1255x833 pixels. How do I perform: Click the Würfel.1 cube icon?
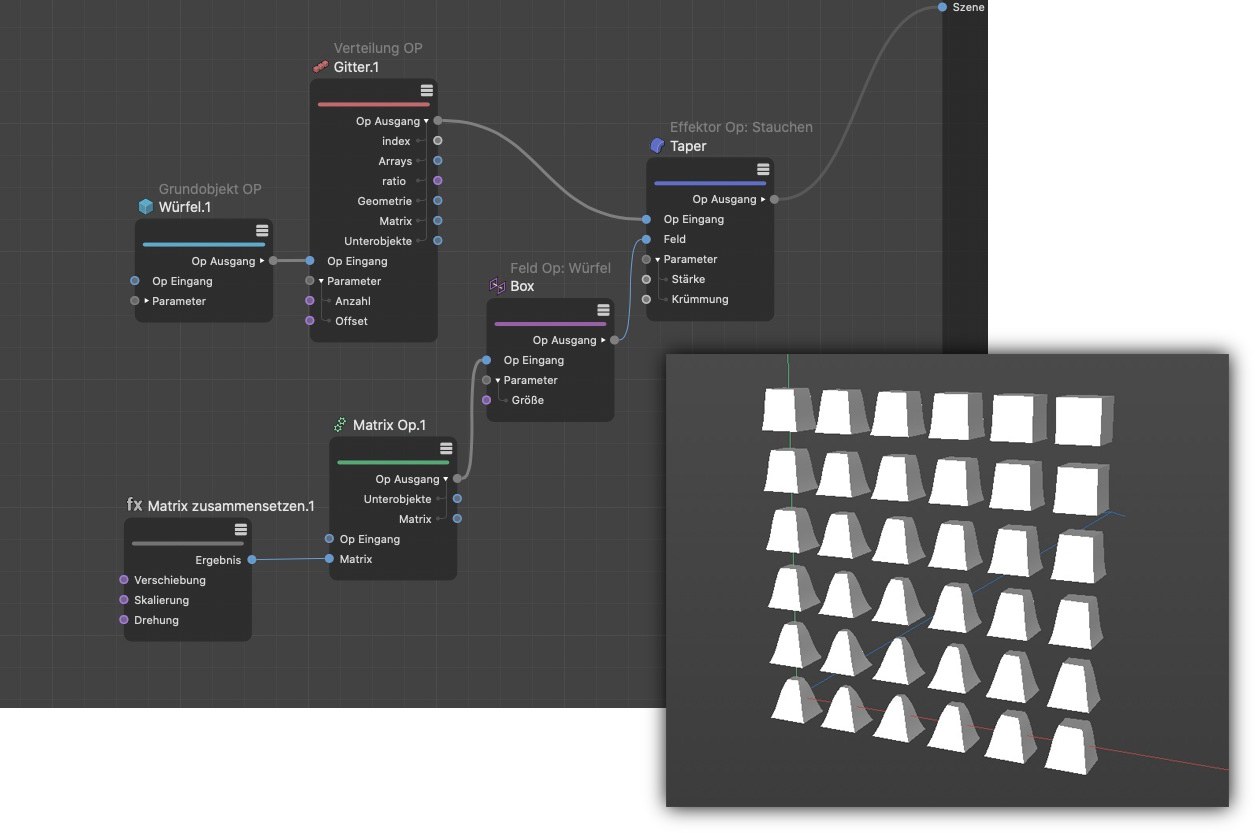(146, 207)
